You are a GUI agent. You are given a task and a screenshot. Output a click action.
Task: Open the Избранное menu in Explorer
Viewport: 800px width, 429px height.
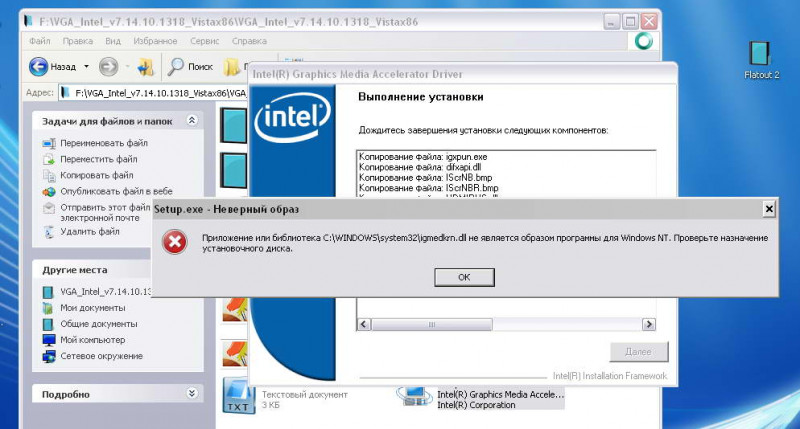pos(155,41)
